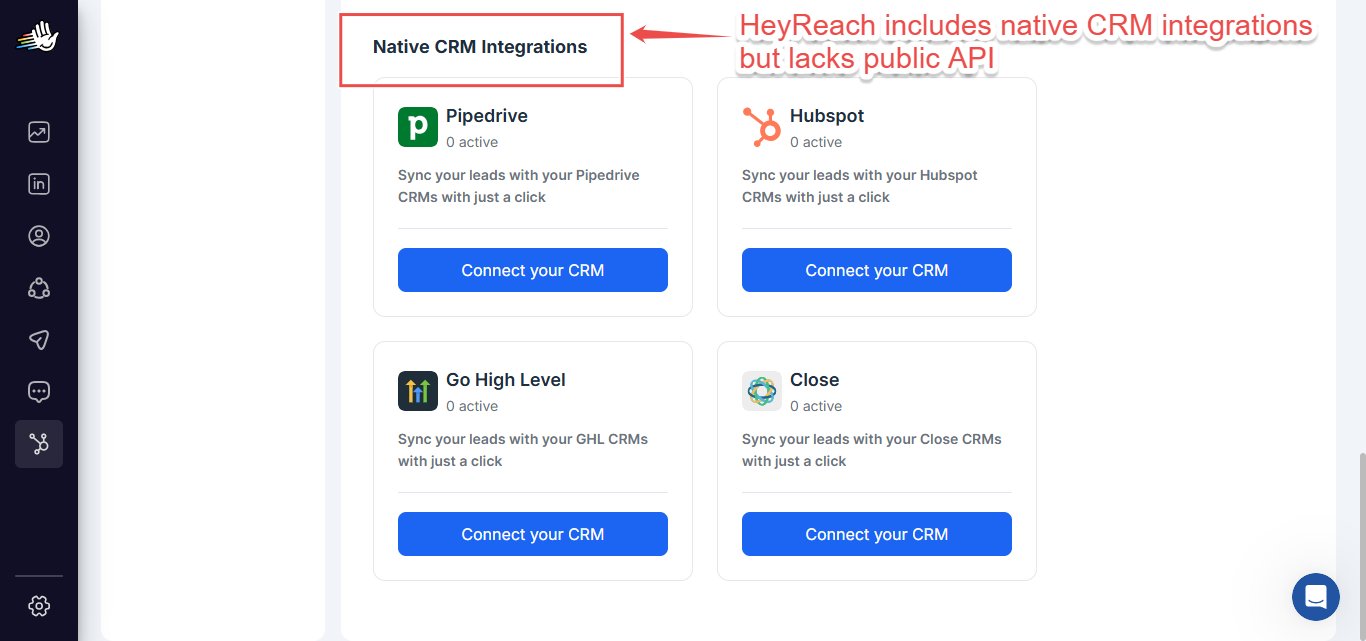Viewport: 1366px width, 641px height.
Task: Connect your CRM for Pipedrive
Action: pos(533,270)
